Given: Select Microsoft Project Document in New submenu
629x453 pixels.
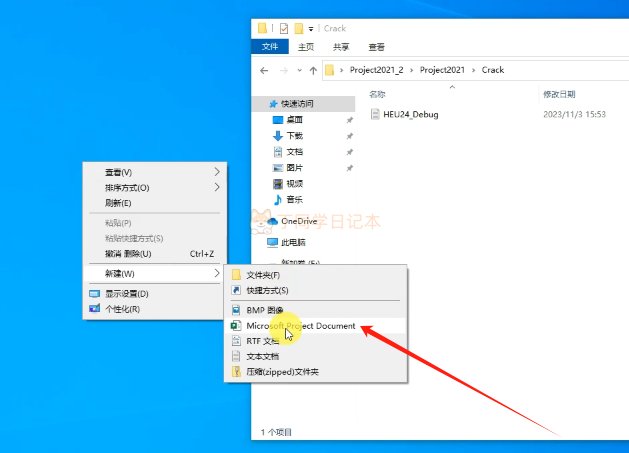Looking at the screenshot, I should tap(316, 326).
